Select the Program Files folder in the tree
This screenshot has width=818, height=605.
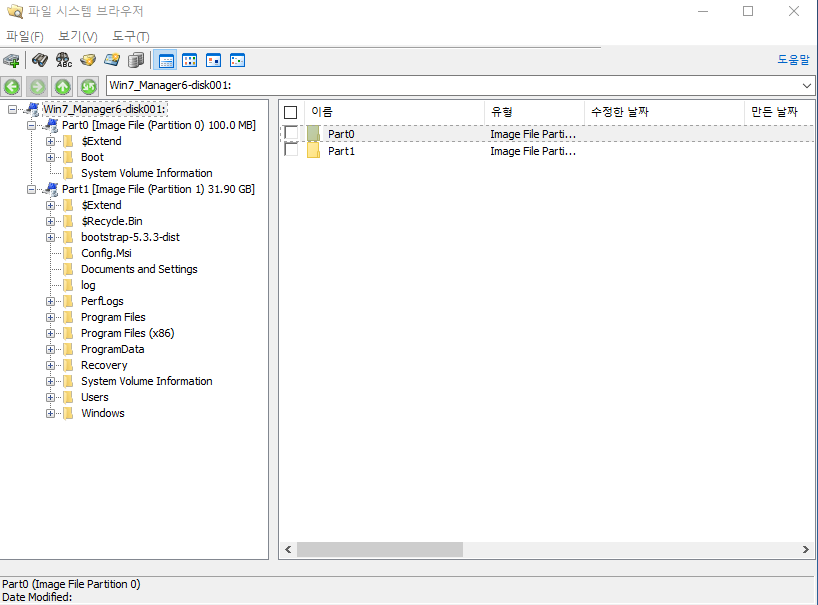tap(113, 318)
